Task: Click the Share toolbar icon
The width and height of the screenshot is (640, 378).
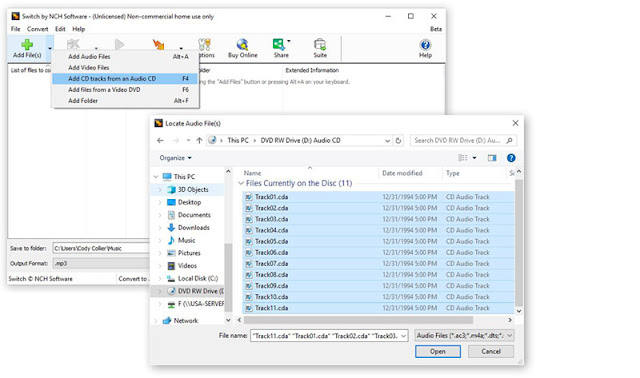Action: pyautogui.click(x=279, y=44)
